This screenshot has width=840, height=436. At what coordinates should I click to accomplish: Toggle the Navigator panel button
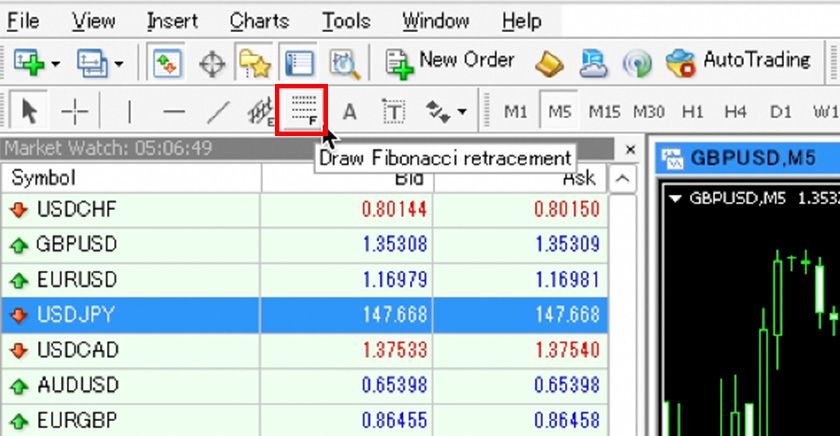point(254,64)
